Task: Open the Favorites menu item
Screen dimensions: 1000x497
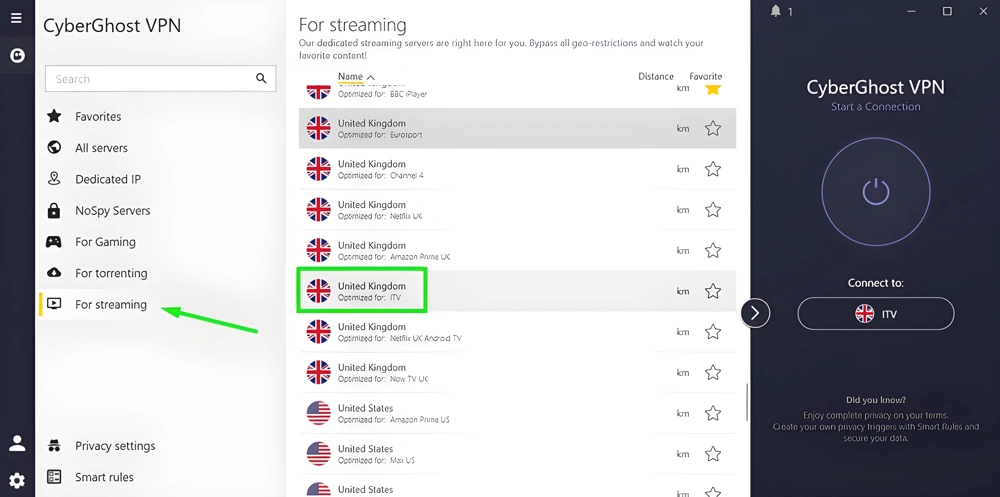Action: [98, 117]
